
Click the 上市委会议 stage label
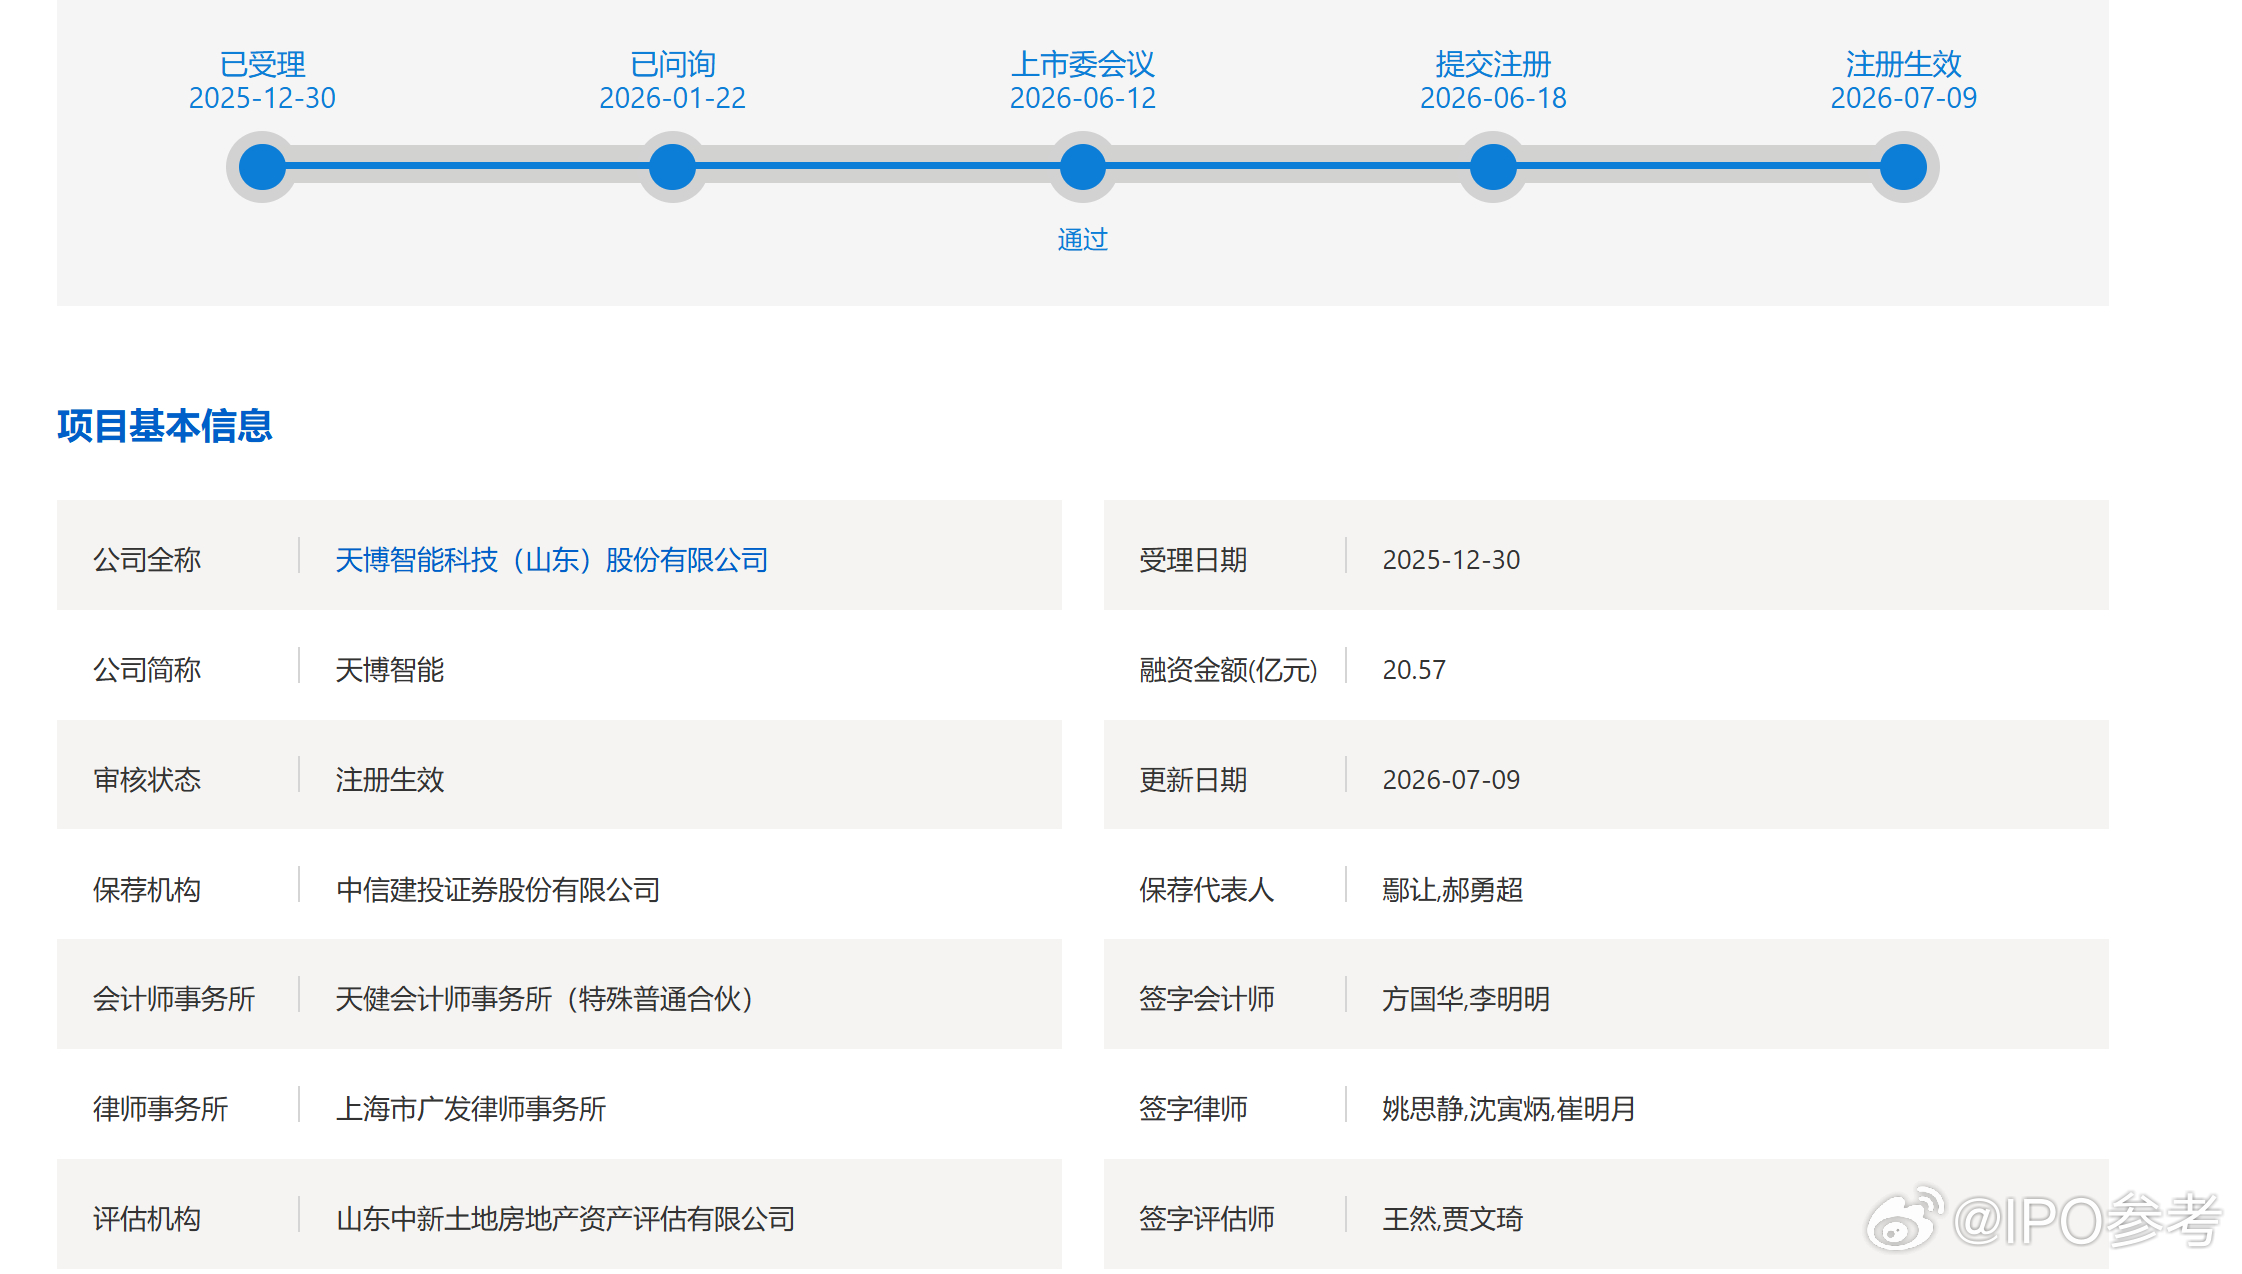coord(1083,64)
